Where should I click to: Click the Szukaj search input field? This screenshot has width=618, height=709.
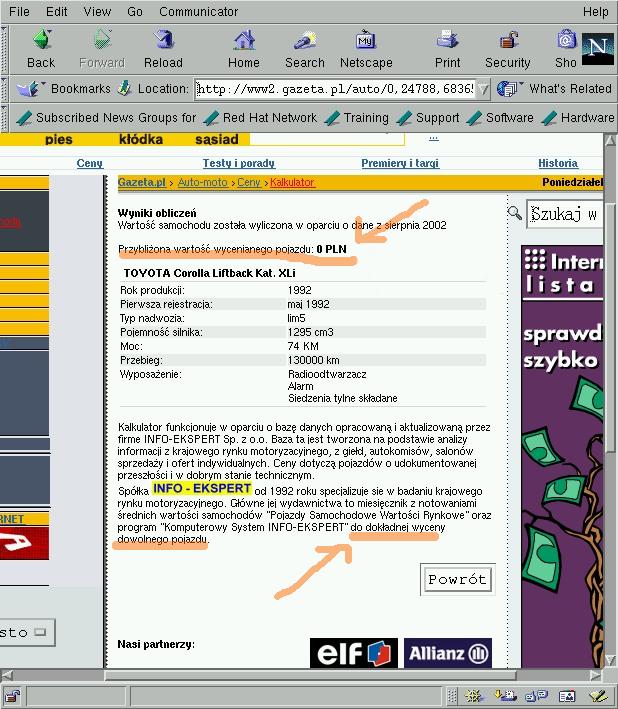[x=565, y=214]
